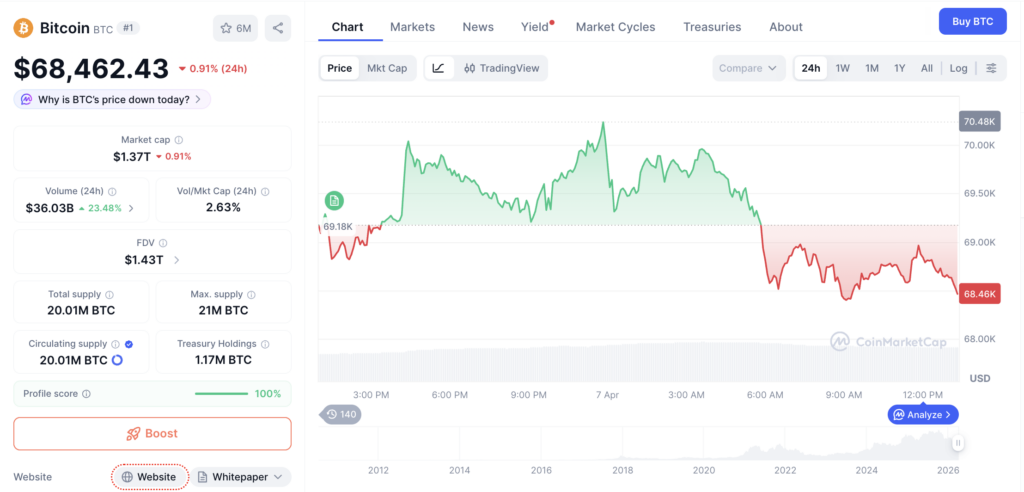Open the Yield tab
The width and height of the screenshot is (1024, 492).
[x=536, y=27]
